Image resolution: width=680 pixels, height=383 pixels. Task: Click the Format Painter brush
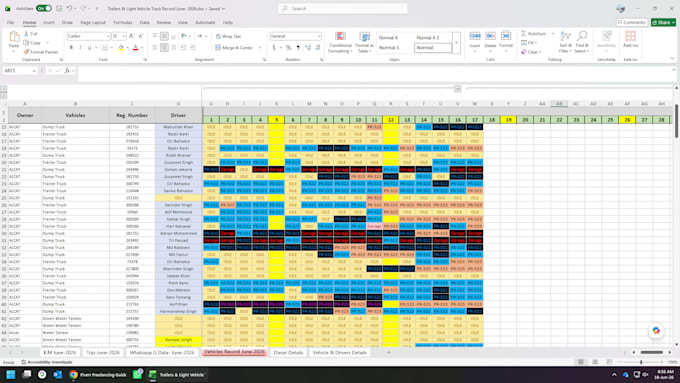(x=26, y=52)
